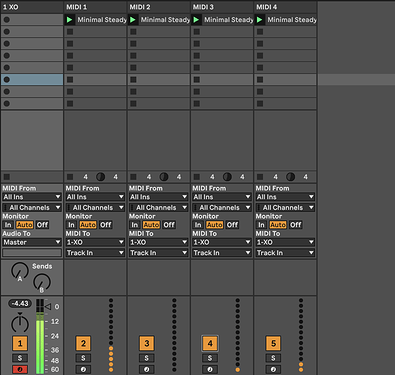Toggle track activator 3 on MIDI 2
Screen dimensions: 395x375
[x=147, y=343]
